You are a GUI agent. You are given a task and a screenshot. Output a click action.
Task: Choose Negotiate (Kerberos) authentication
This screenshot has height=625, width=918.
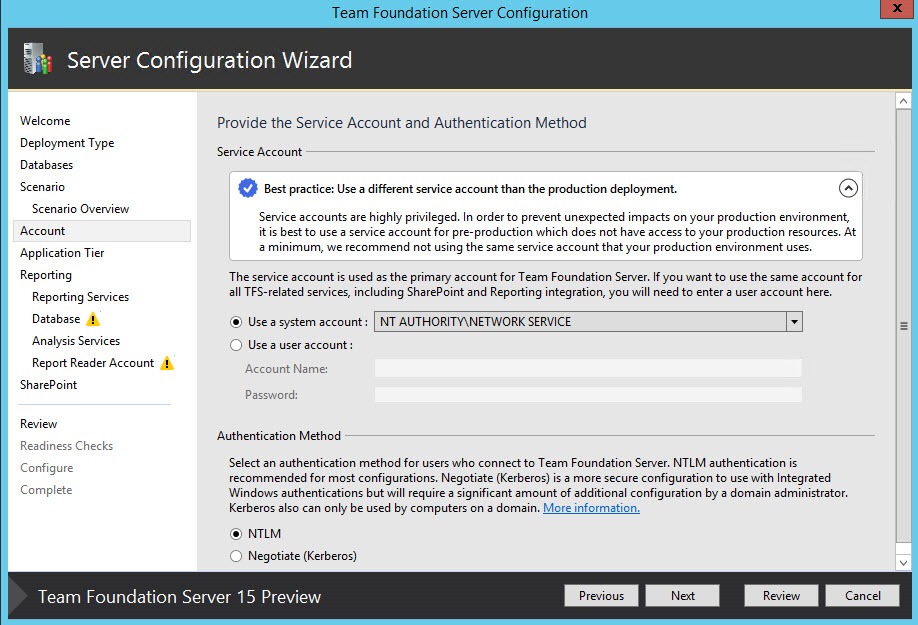[236, 556]
